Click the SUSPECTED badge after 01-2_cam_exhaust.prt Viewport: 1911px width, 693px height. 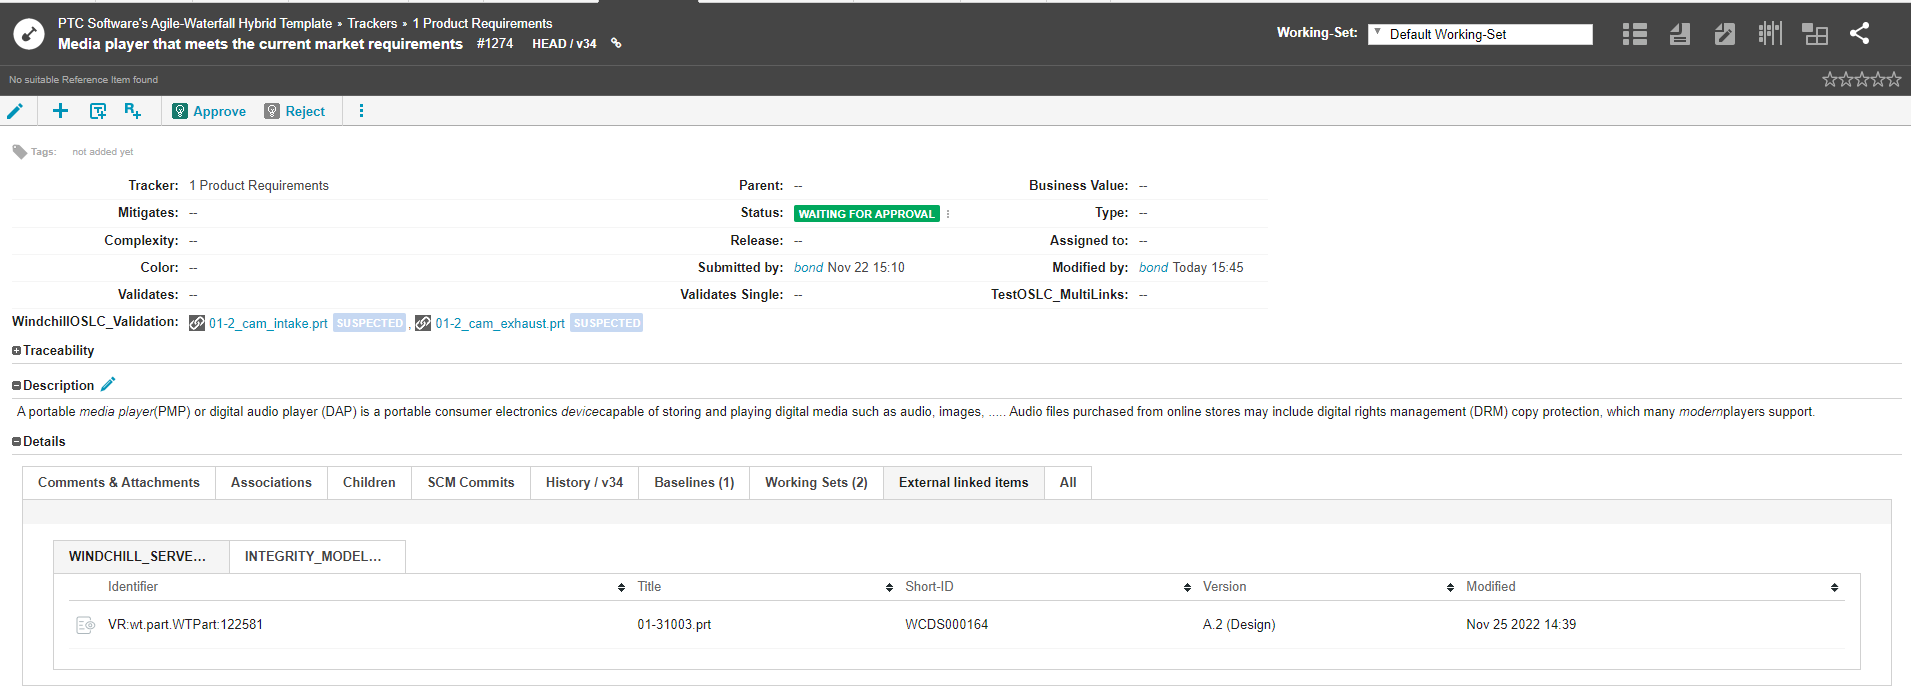click(607, 323)
